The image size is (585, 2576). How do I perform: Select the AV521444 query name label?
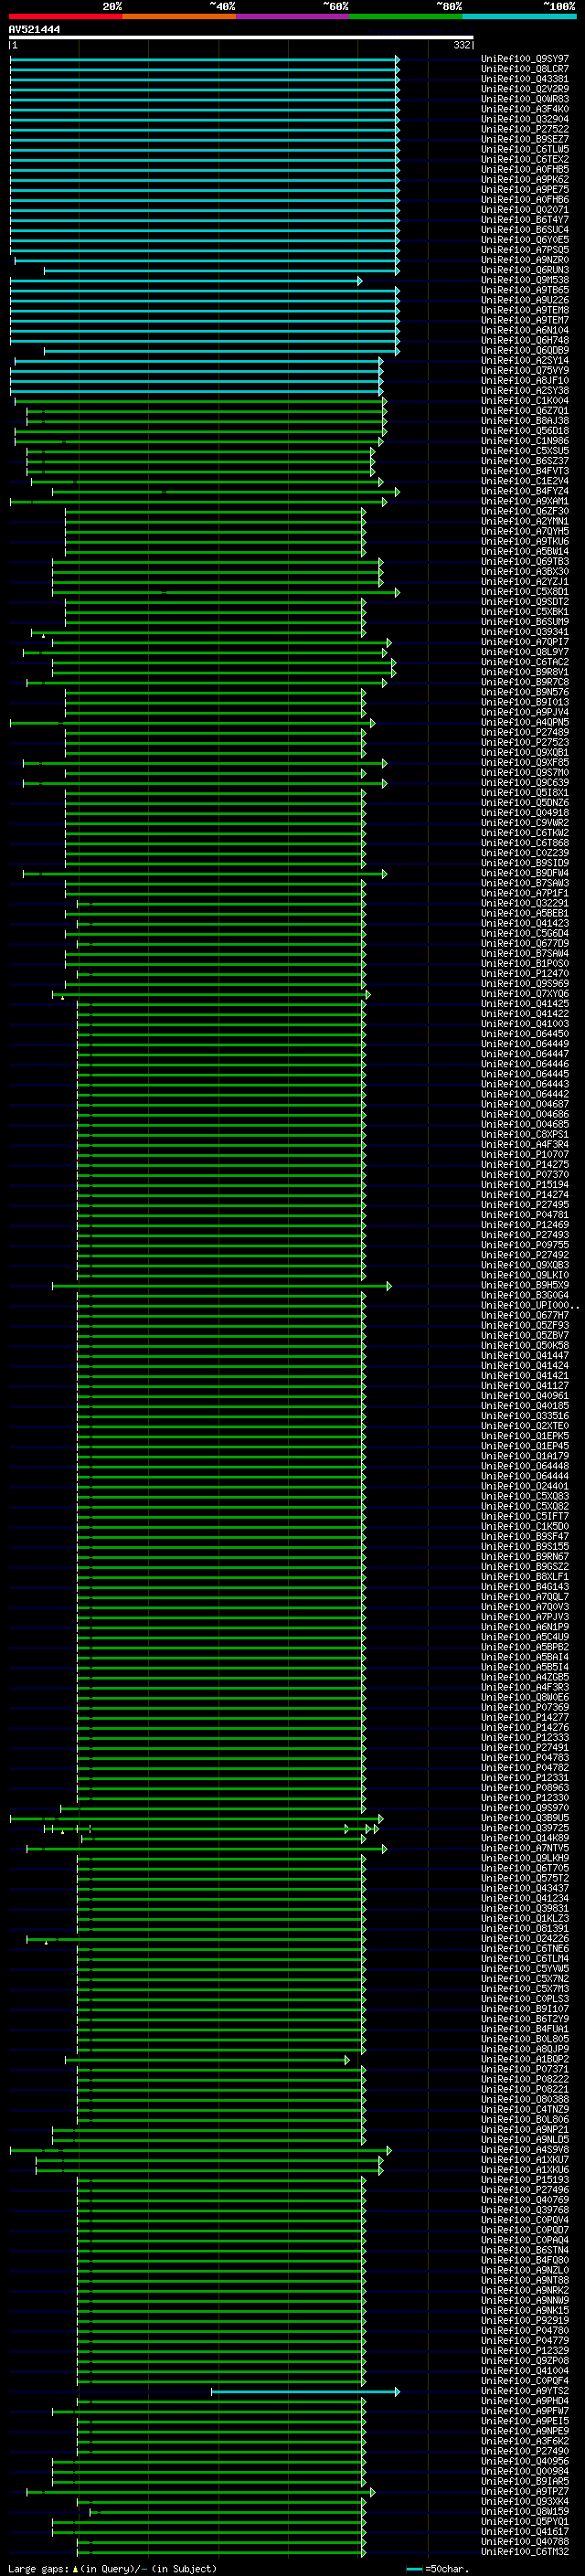tap(34, 30)
